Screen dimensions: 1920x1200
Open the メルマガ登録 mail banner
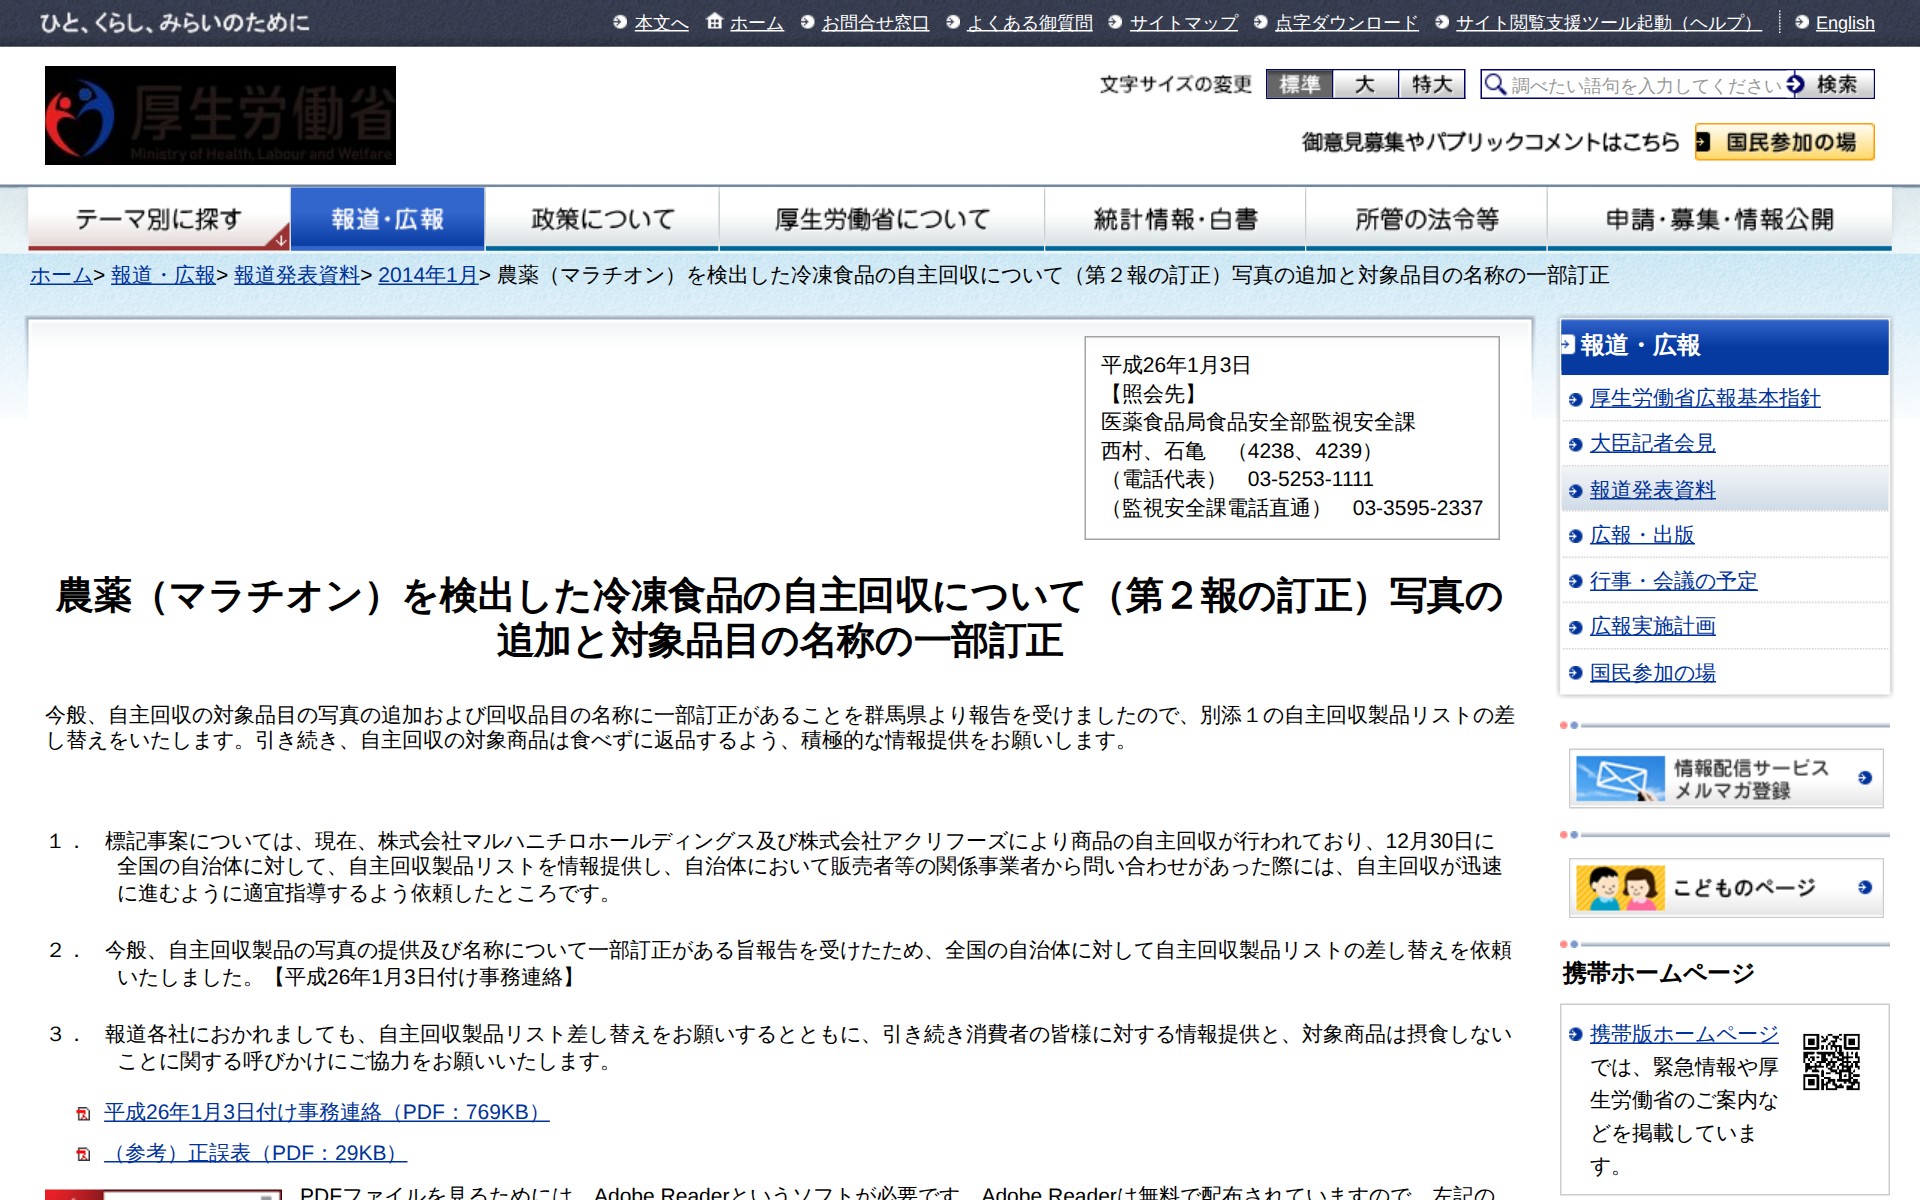click(x=1725, y=778)
